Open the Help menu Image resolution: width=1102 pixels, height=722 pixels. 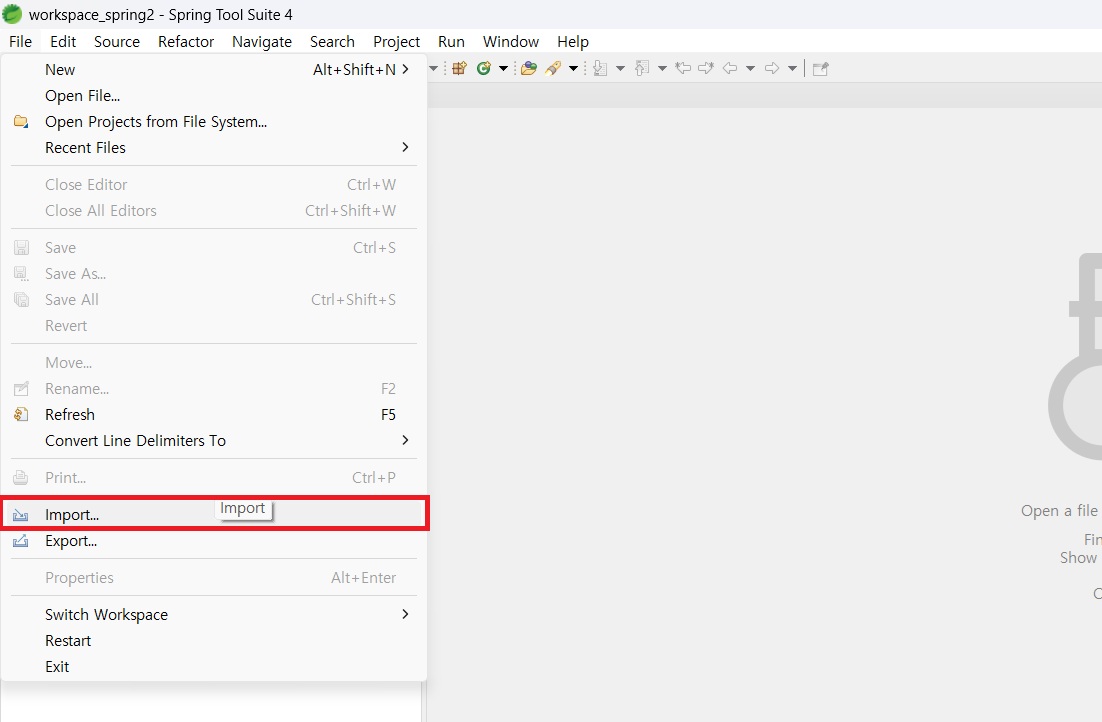pos(573,41)
